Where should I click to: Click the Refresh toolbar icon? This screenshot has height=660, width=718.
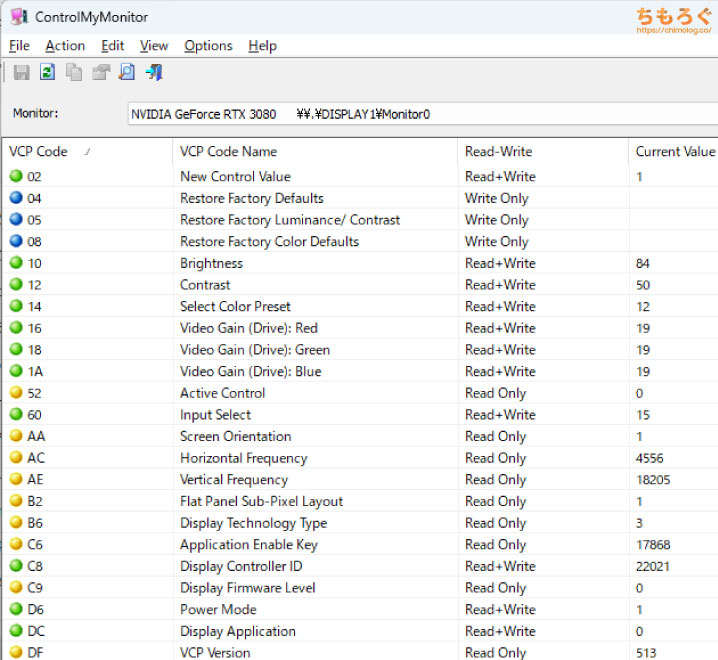point(48,72)
